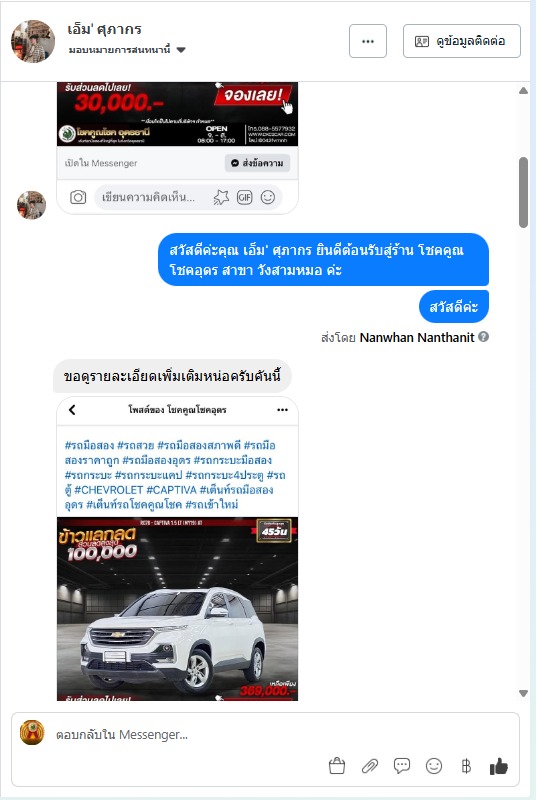536x800 pixels.
Task: Click the help icon beside Nanwhan Nanthanit
Action: point(483,337)
